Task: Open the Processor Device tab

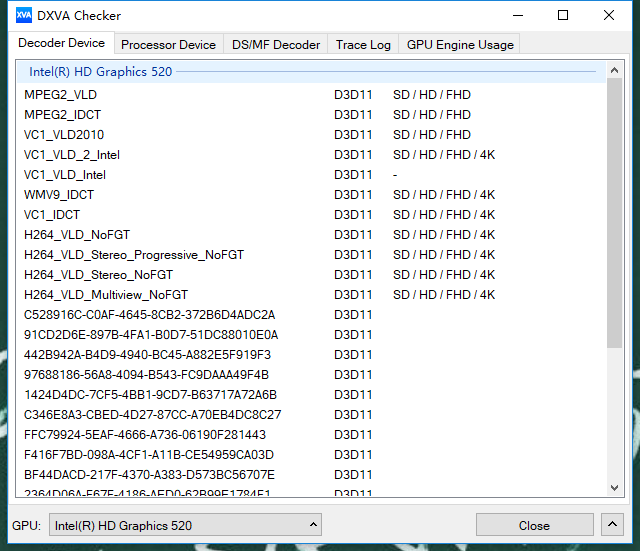Action: tap(169, 44)
